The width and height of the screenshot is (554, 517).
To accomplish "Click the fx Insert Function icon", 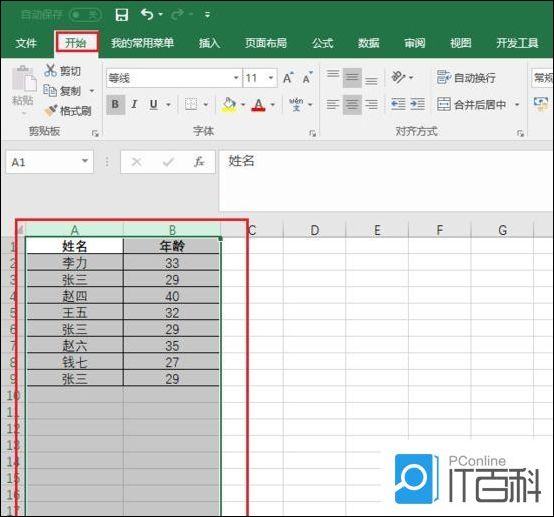I will 199,162.
